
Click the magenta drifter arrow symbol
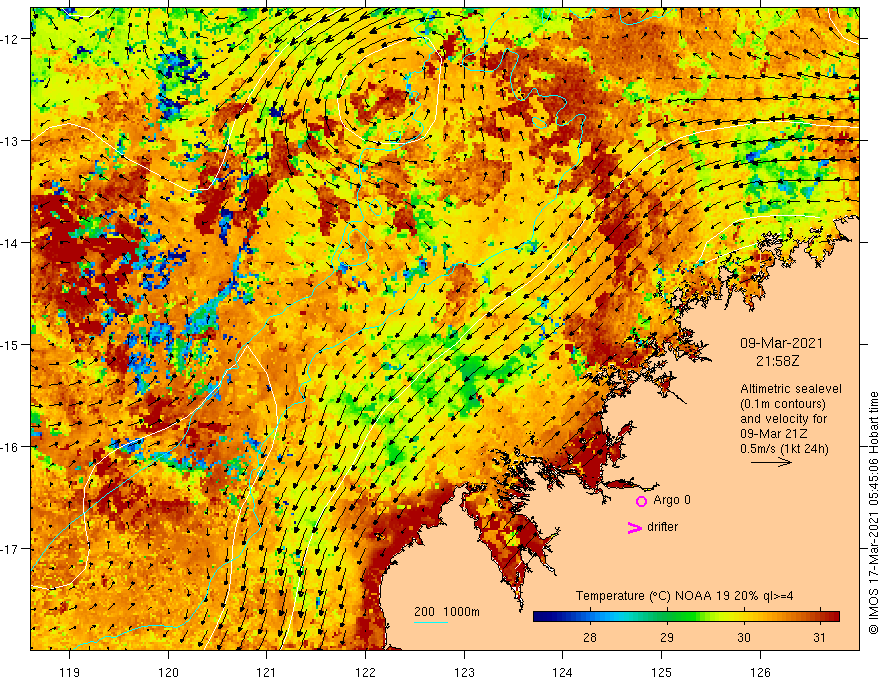pos(635,528)
